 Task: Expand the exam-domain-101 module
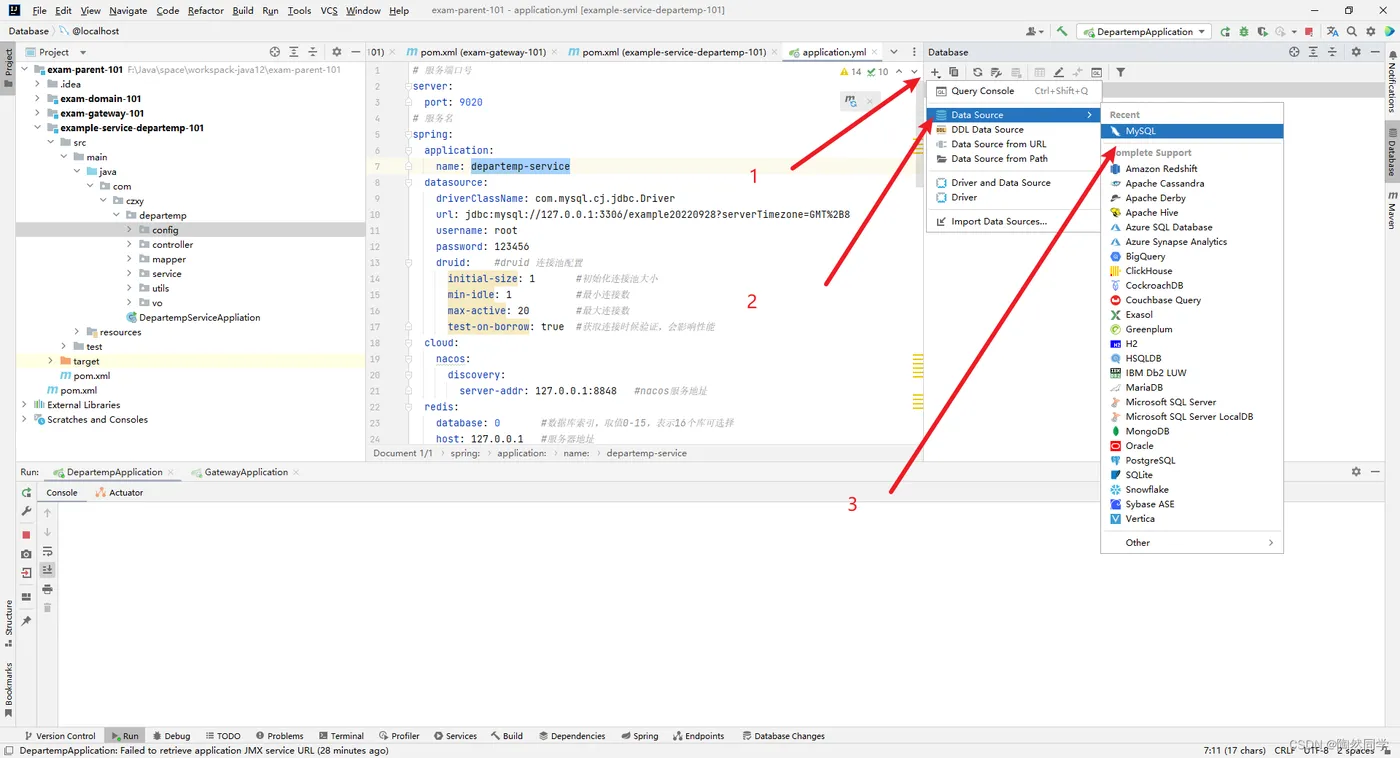coord(38,99)
